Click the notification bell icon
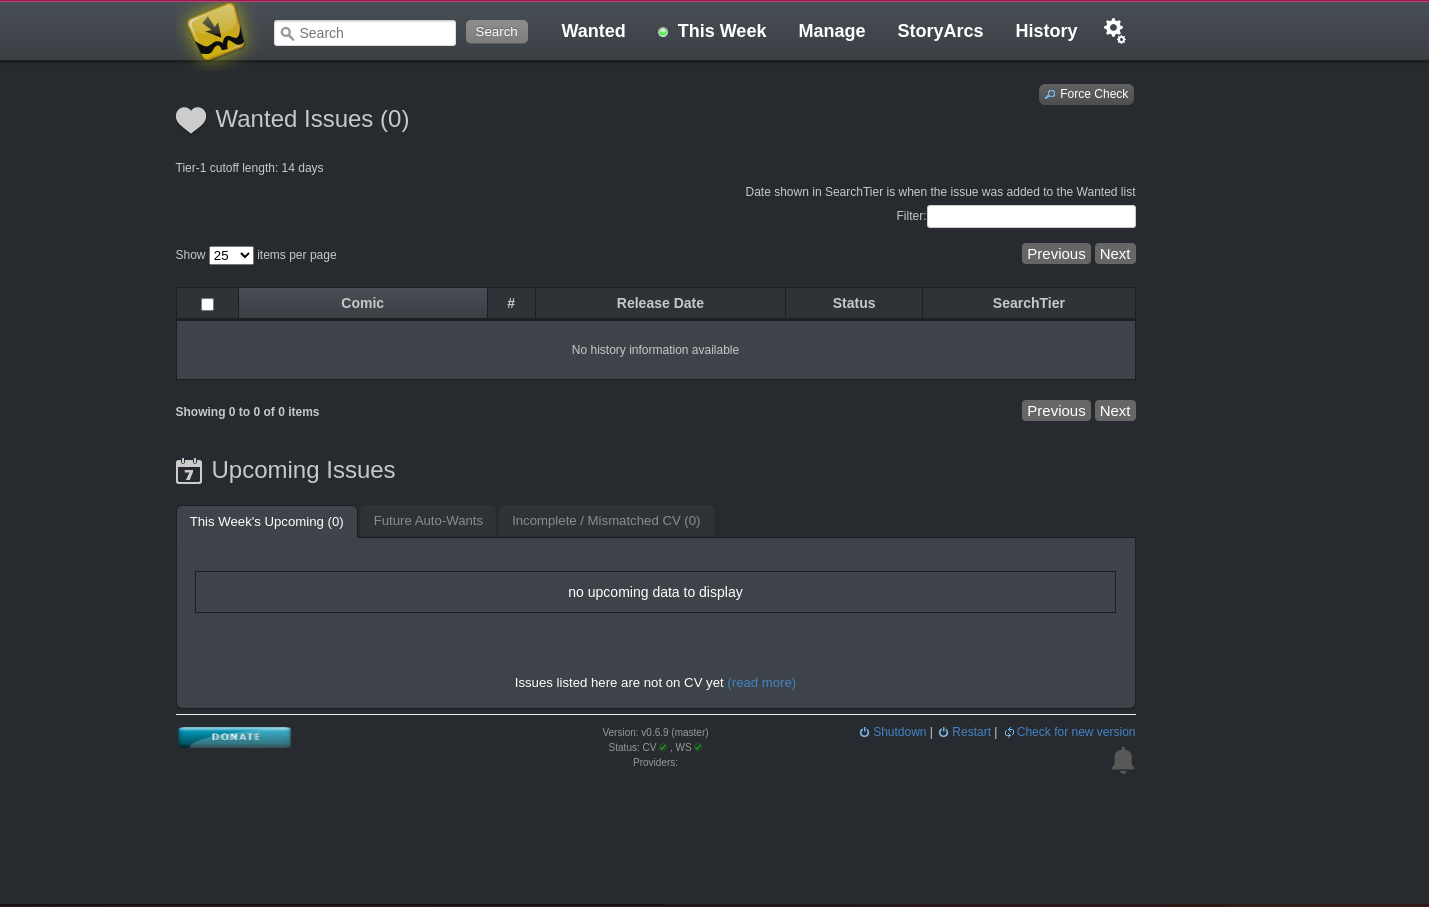This screenshot has height=907, width=1429. click(x=1122, y=760)
